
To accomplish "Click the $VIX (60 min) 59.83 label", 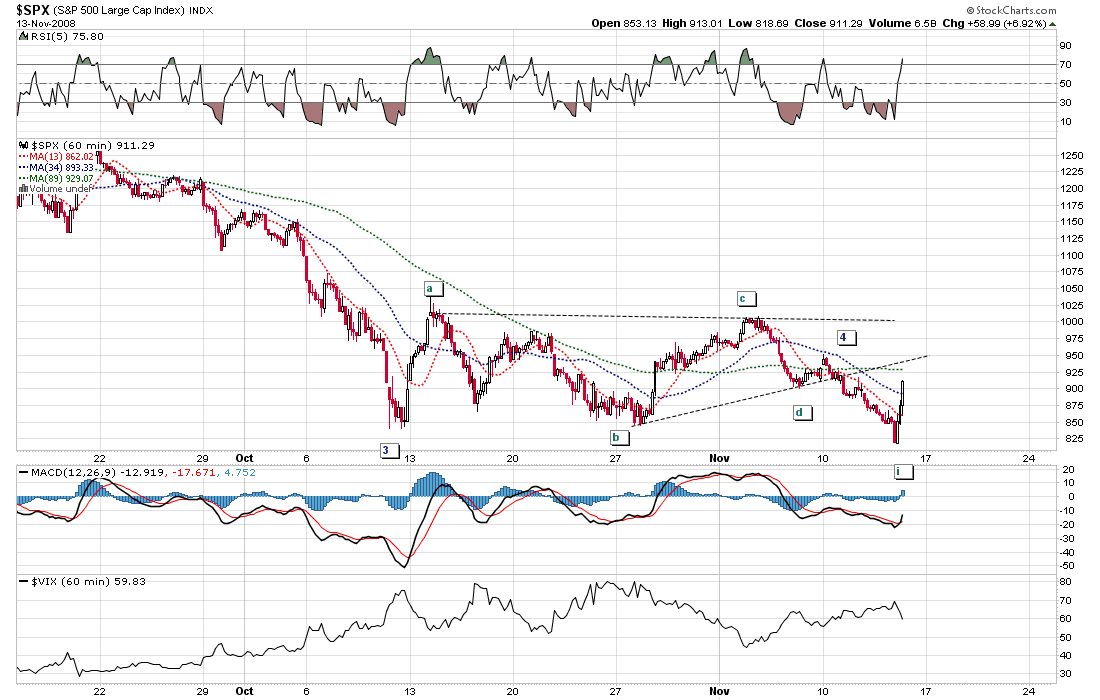I will pos(88,581).
